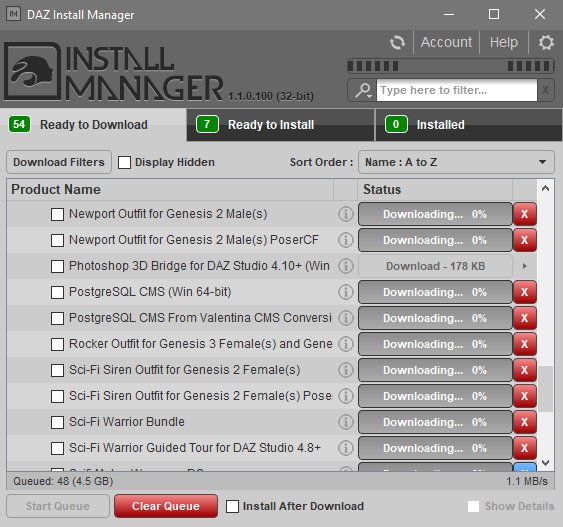This screenshot has height=527, width=563.
Task: Cancel download of PostgreSQL CMS (Win 64-bit)
Action: click(x=525, y=292)
